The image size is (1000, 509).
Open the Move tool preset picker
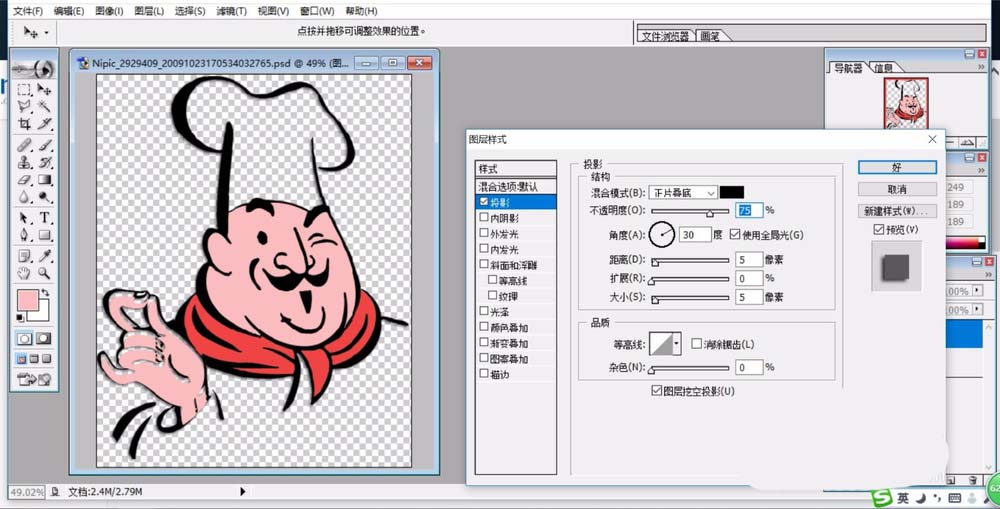click(47, 31)
